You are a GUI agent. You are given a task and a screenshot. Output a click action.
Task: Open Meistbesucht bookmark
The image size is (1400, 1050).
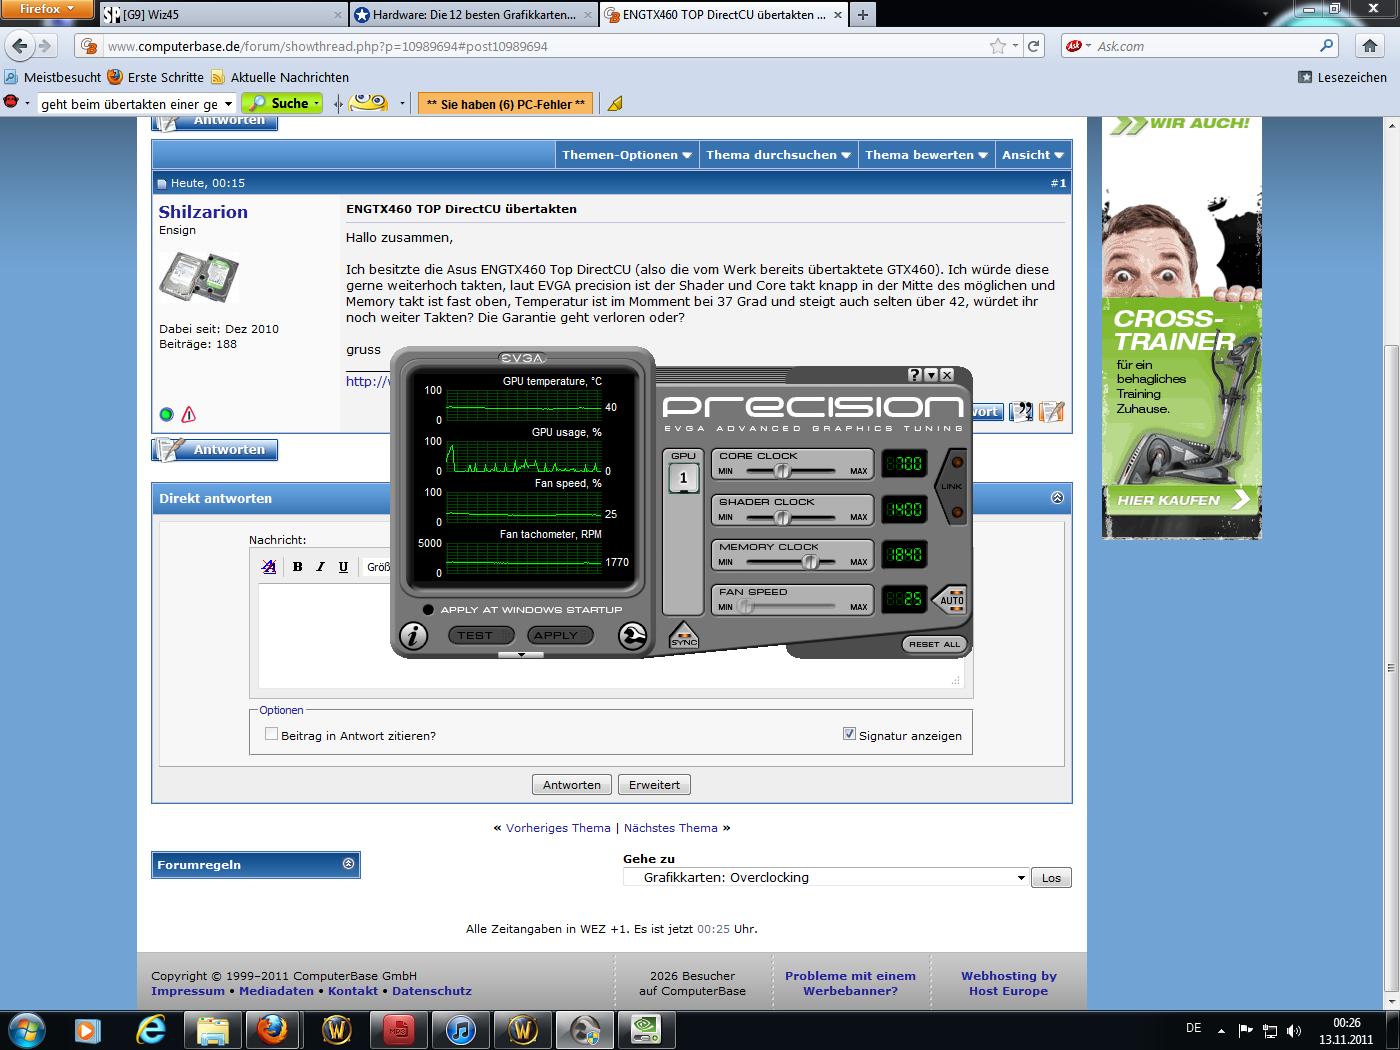pos(52,77)
